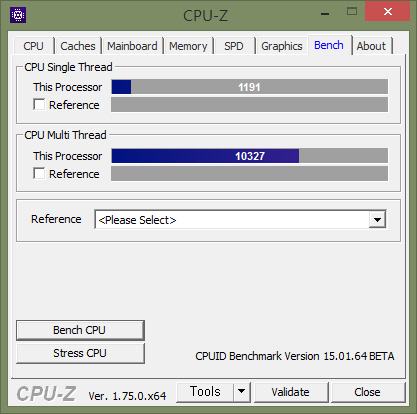Go to the Mainboard tab

tap(132, 46)
